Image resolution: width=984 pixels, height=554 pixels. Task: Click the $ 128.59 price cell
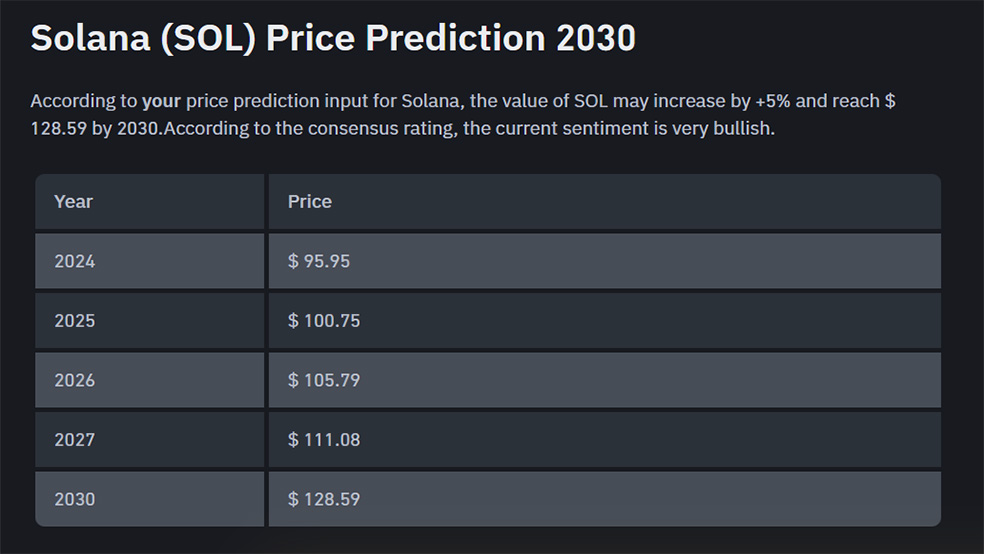(605, 499)
